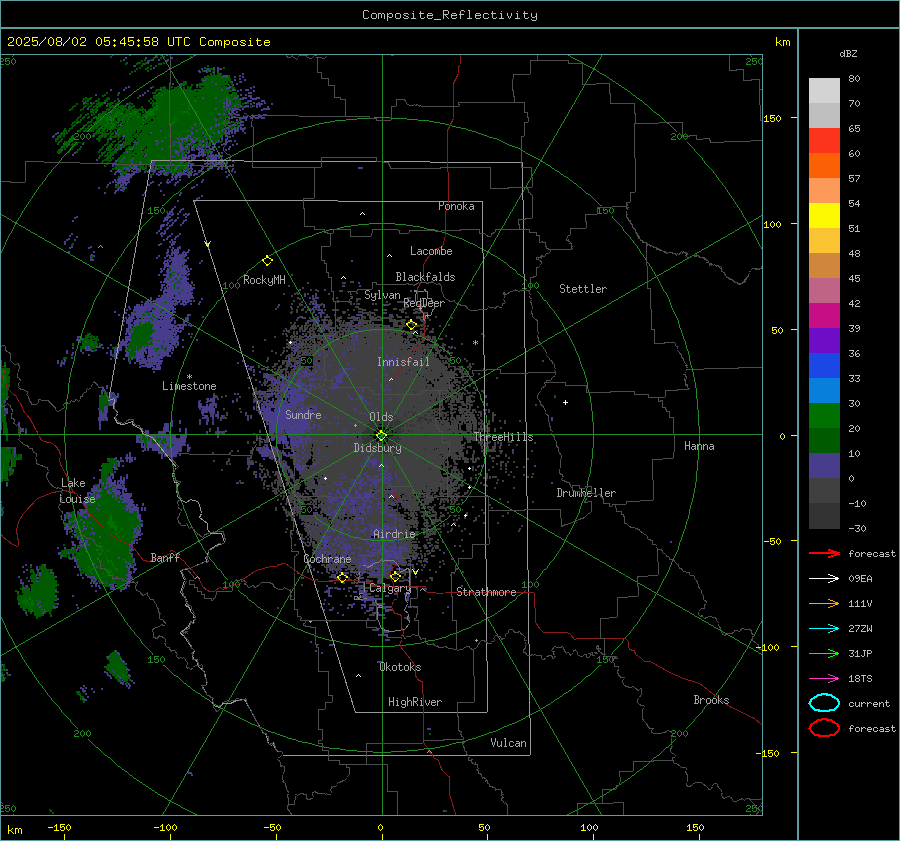This screenshot has height=841, width=900.
Task: Click the 'Cochrane' label
Action: click(327, 559)
